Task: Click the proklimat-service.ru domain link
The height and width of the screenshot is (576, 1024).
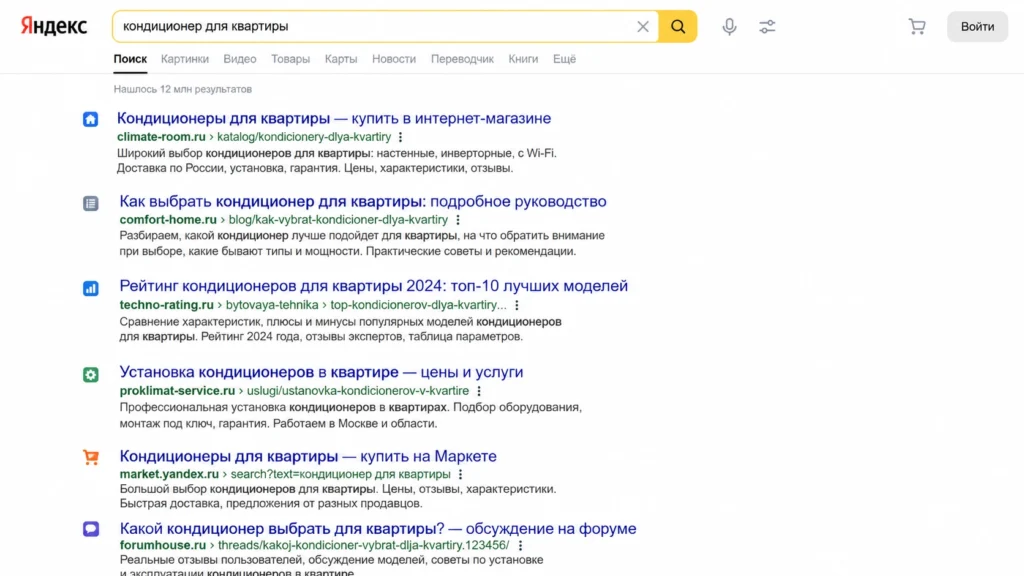Action: click(177, 391)
